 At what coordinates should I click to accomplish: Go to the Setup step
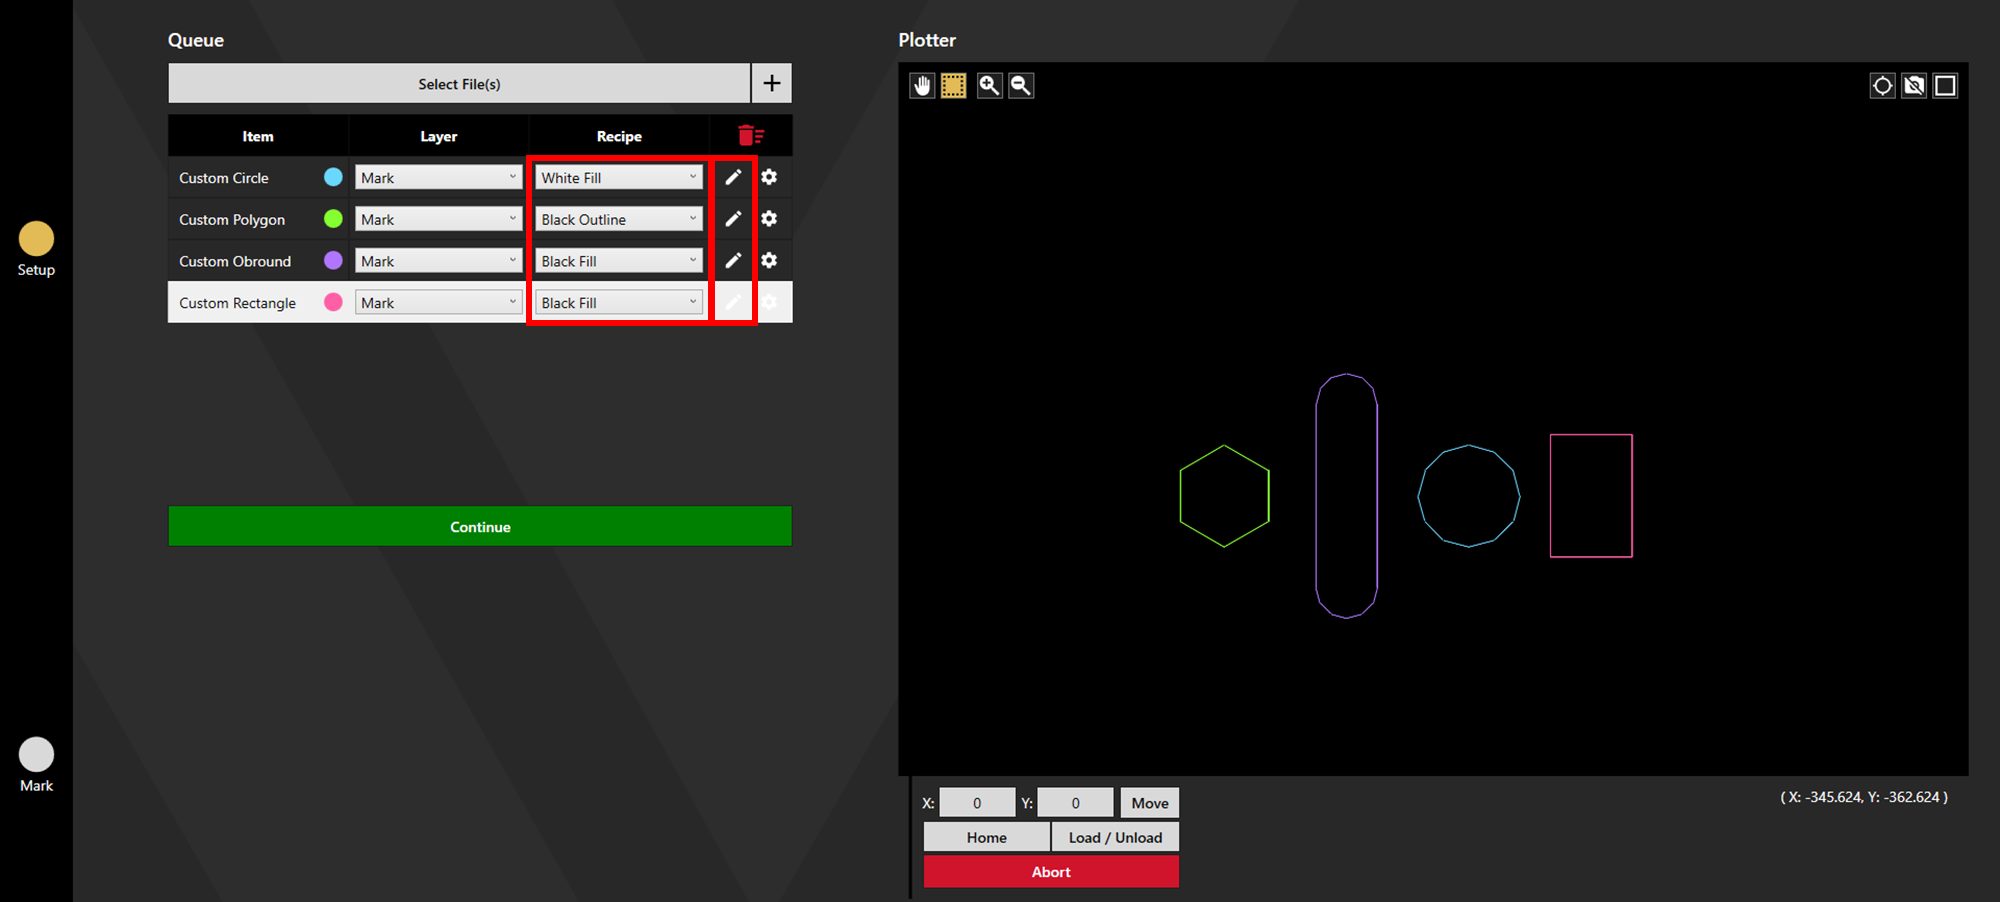36,249
